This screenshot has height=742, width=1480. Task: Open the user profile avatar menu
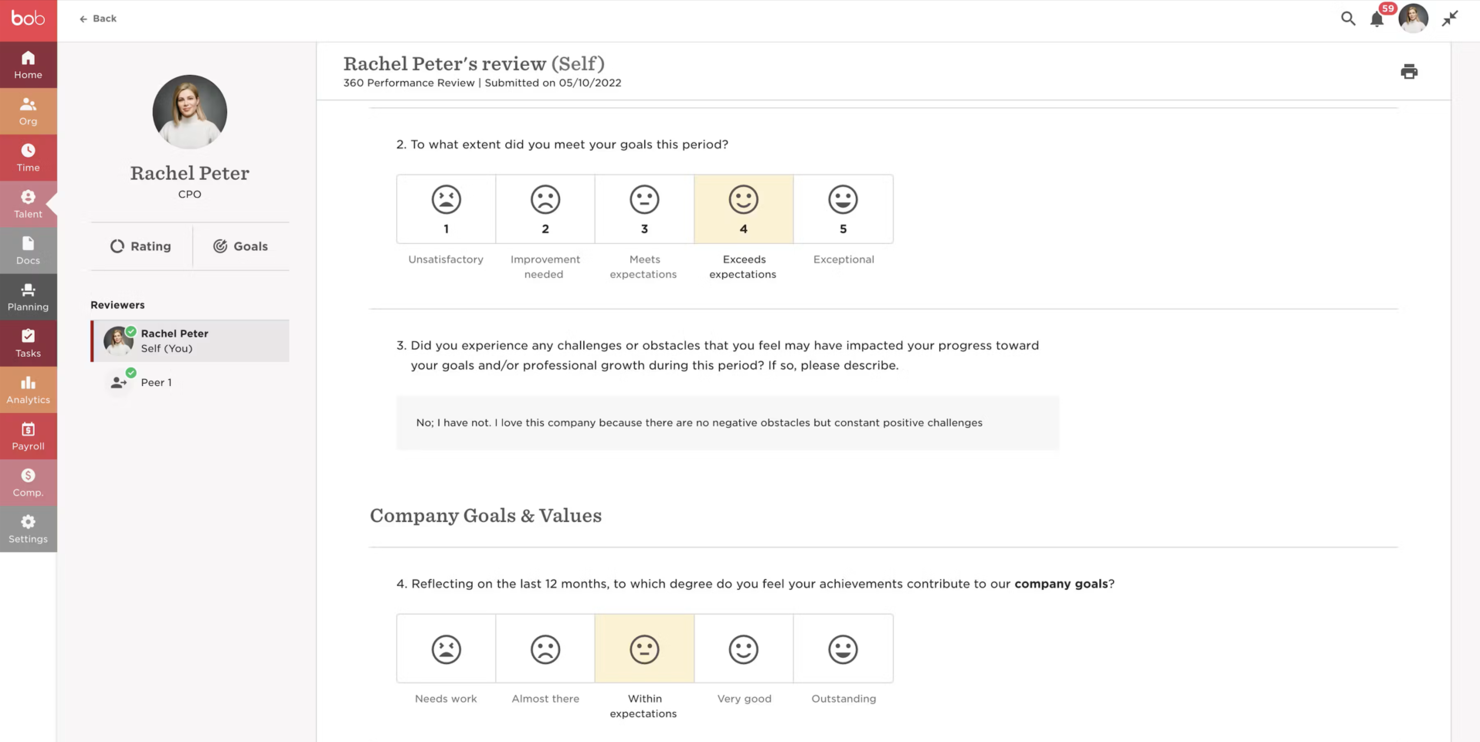(1413, 18)
